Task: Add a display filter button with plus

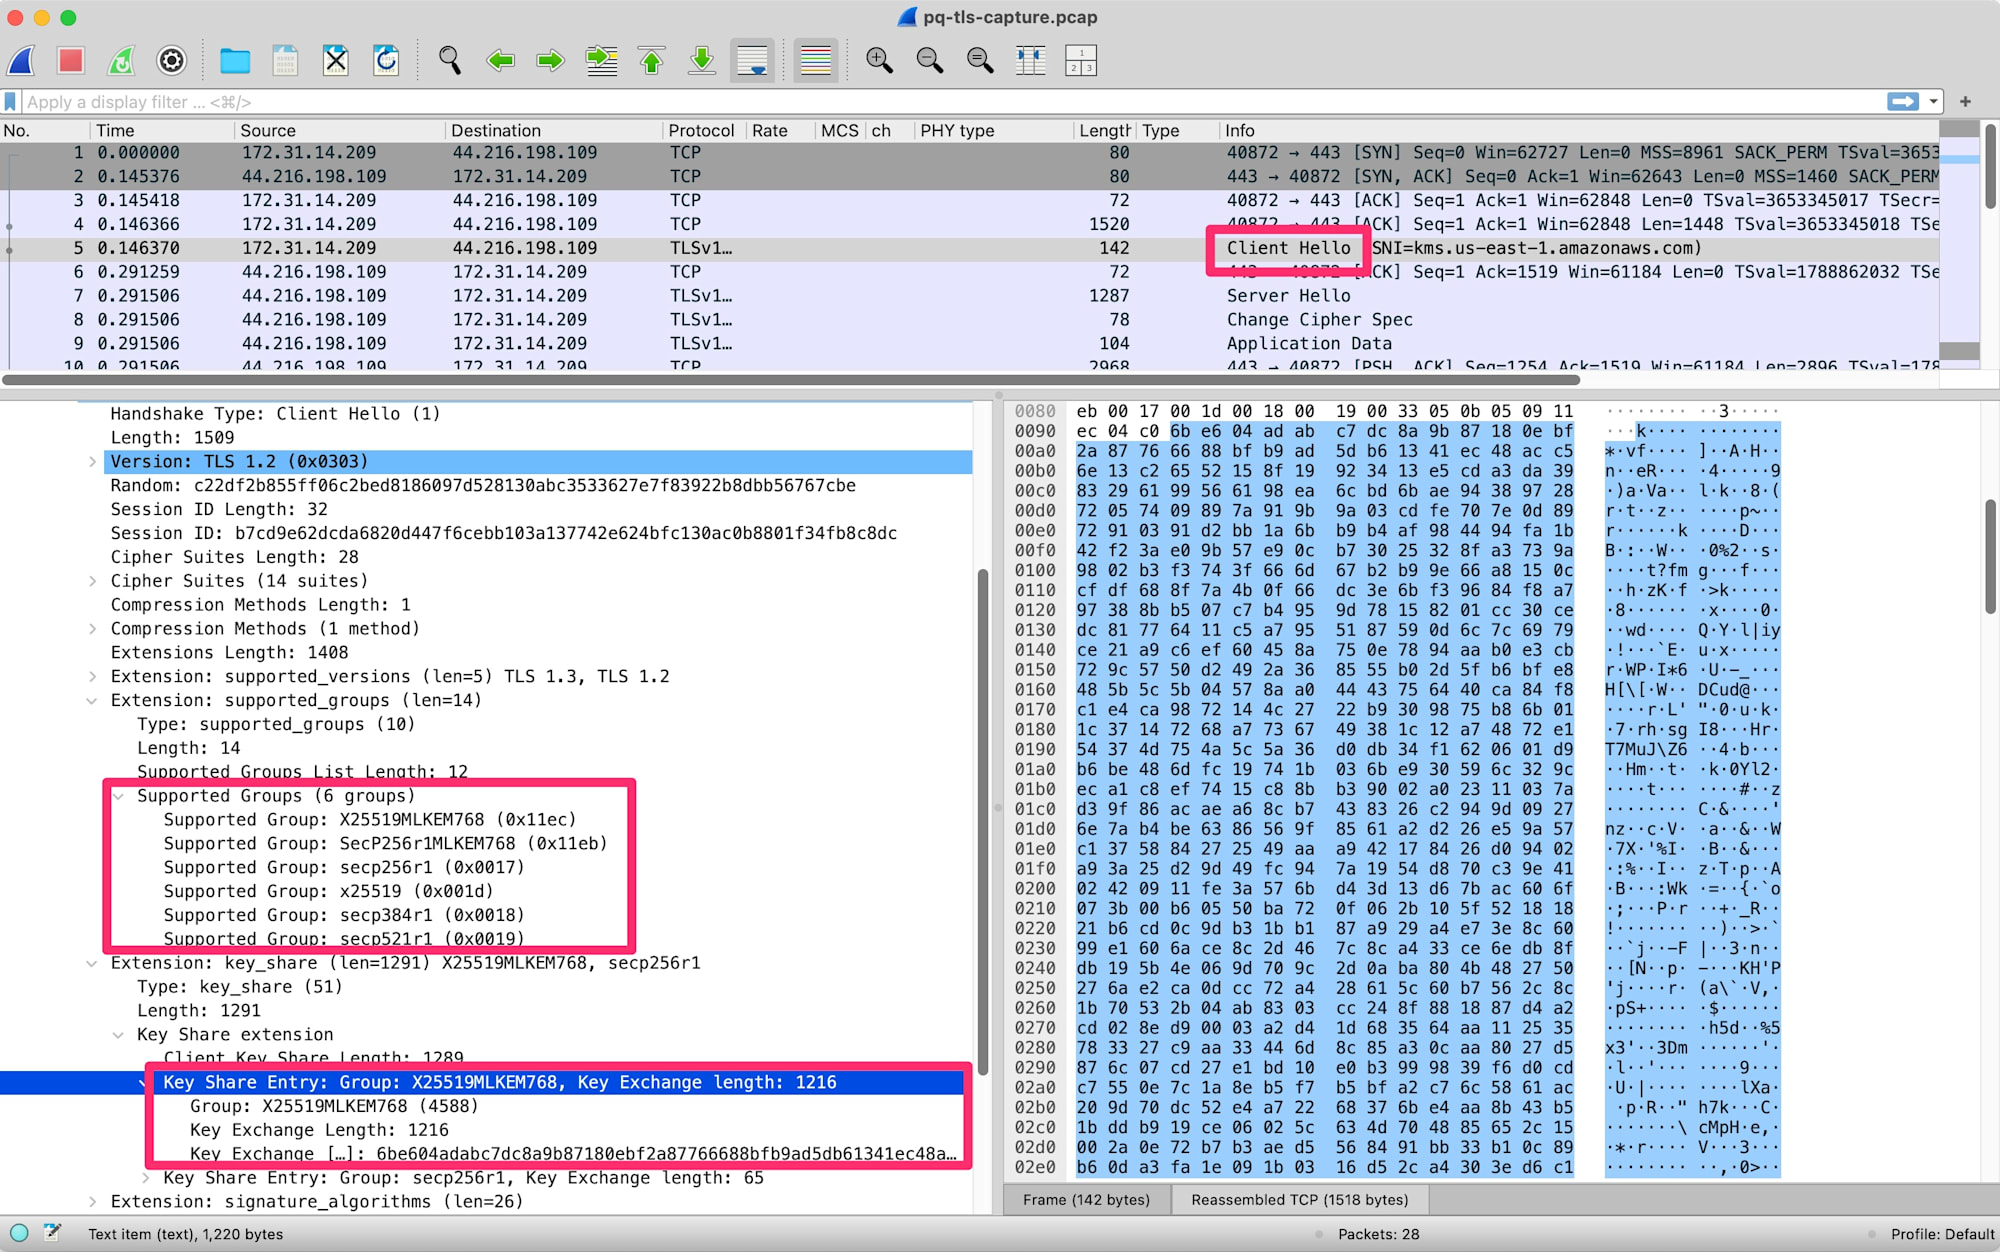Action: click(x=1965, y=102)
